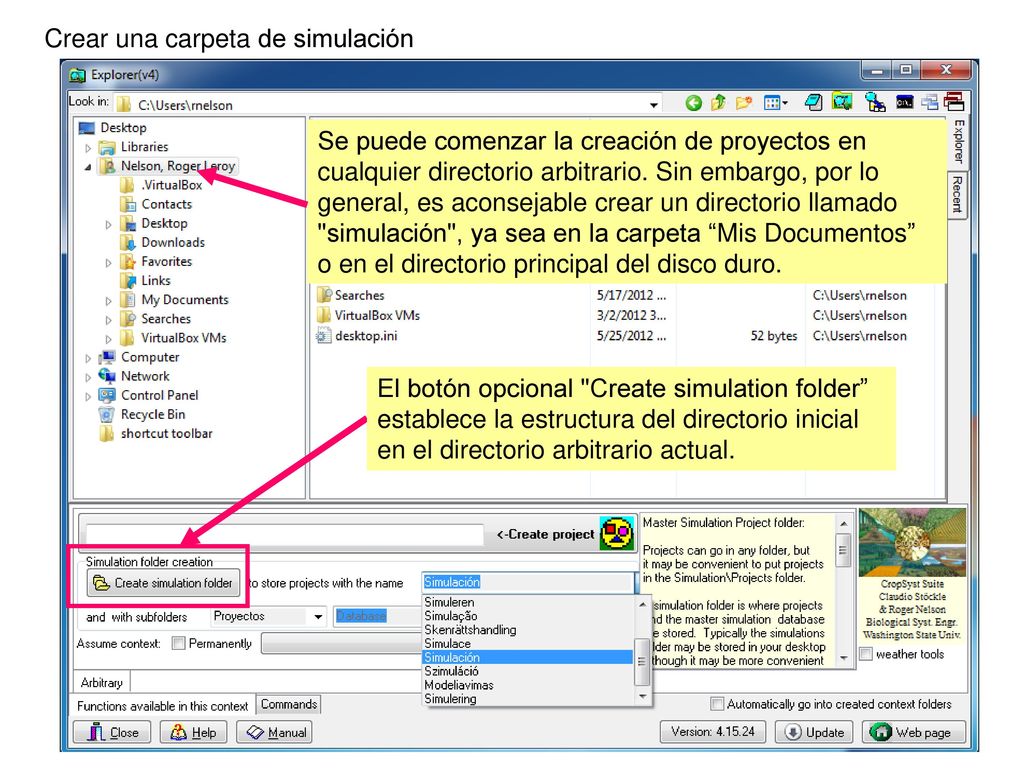This screenshot has height=768, width=1024.
Task: Open the Look in path dropdown
Action: click(654, 104)
